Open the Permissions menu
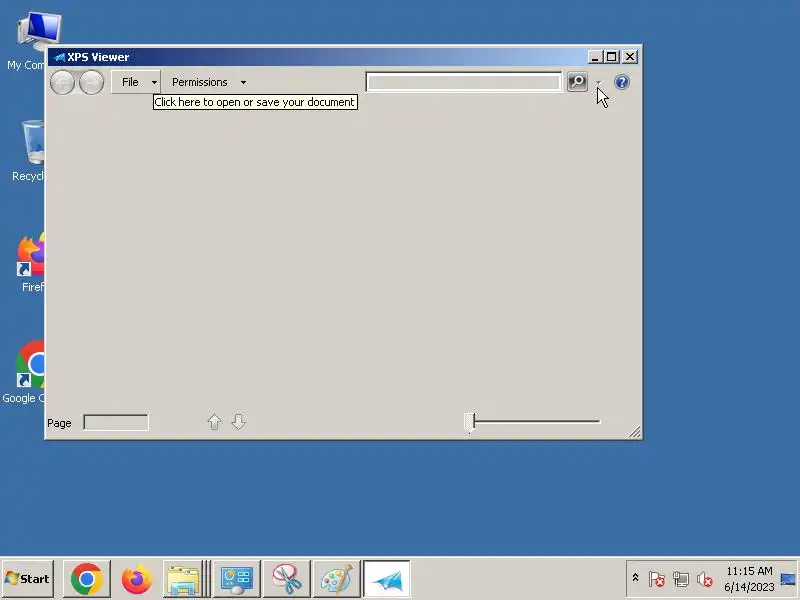The image size is (800, 600). click(199, 82)
